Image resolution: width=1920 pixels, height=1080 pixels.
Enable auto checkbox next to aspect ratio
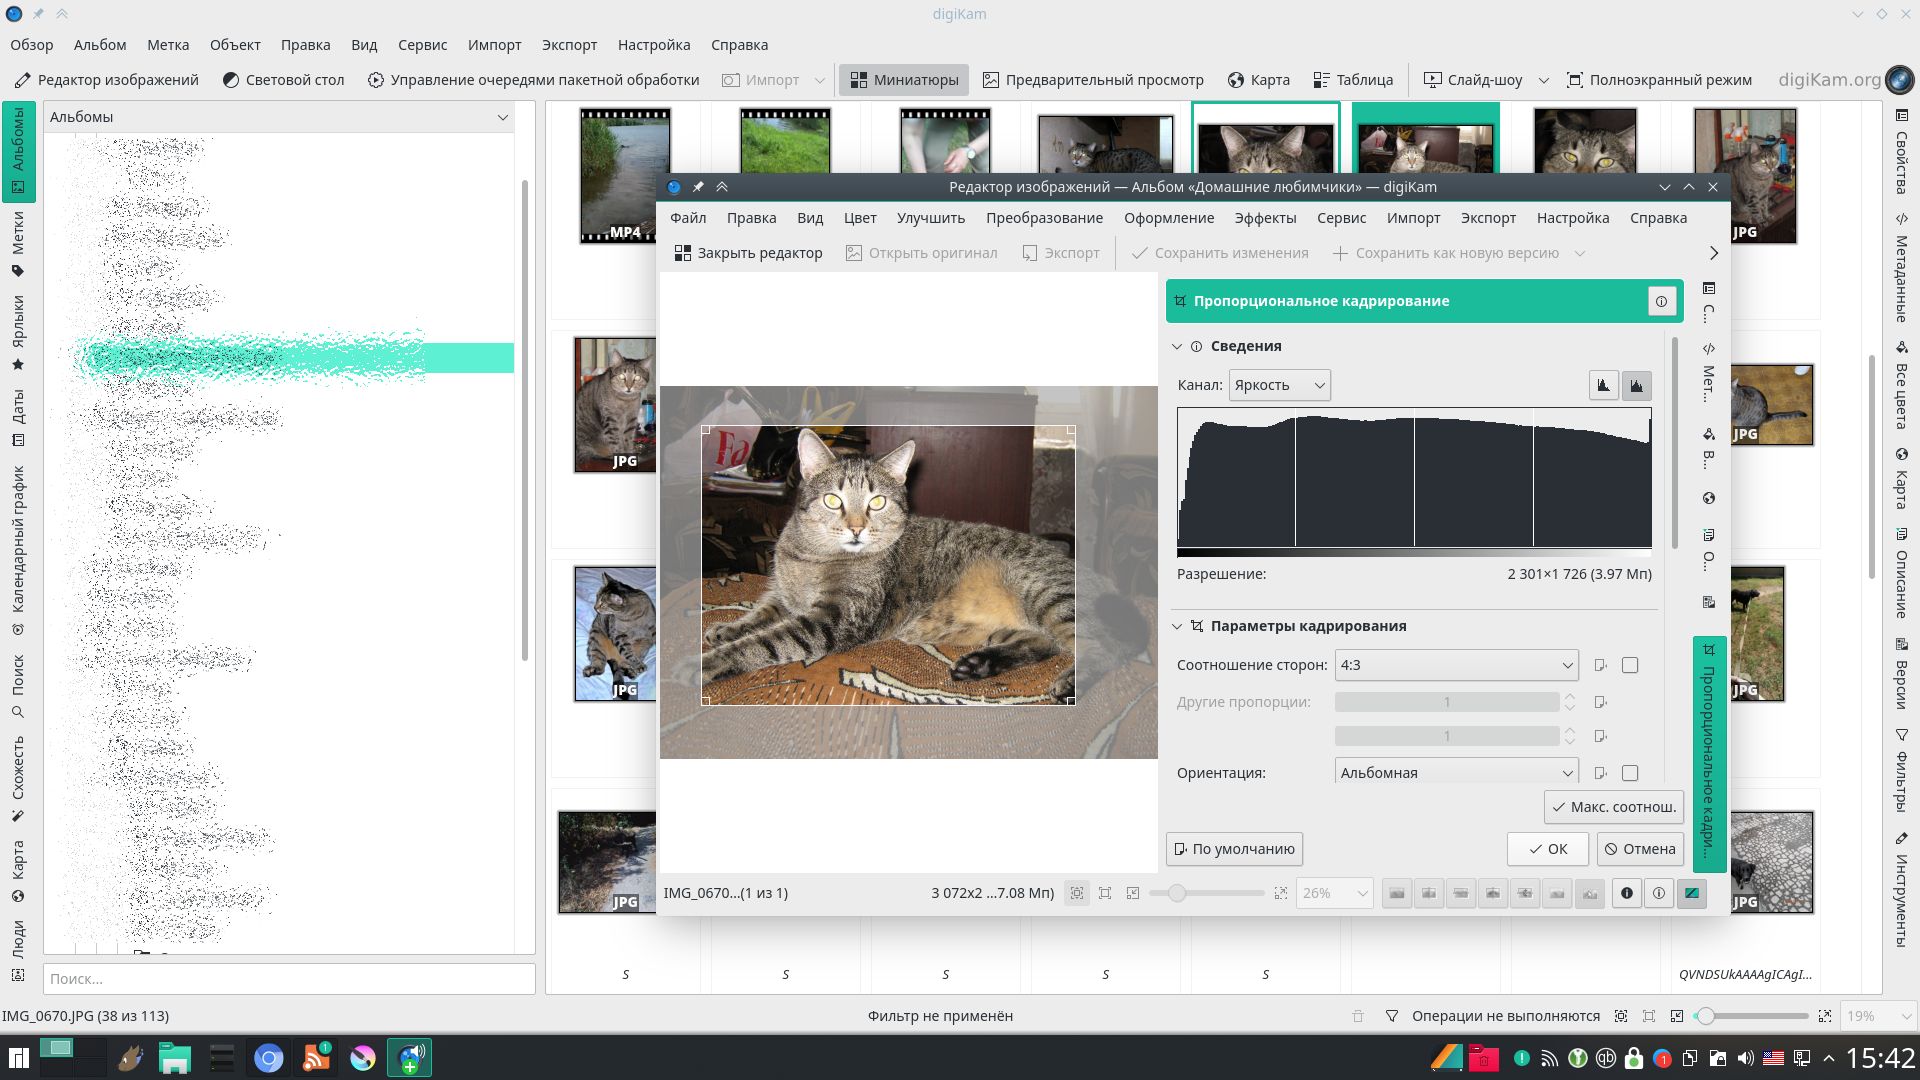click(1630, 665)
